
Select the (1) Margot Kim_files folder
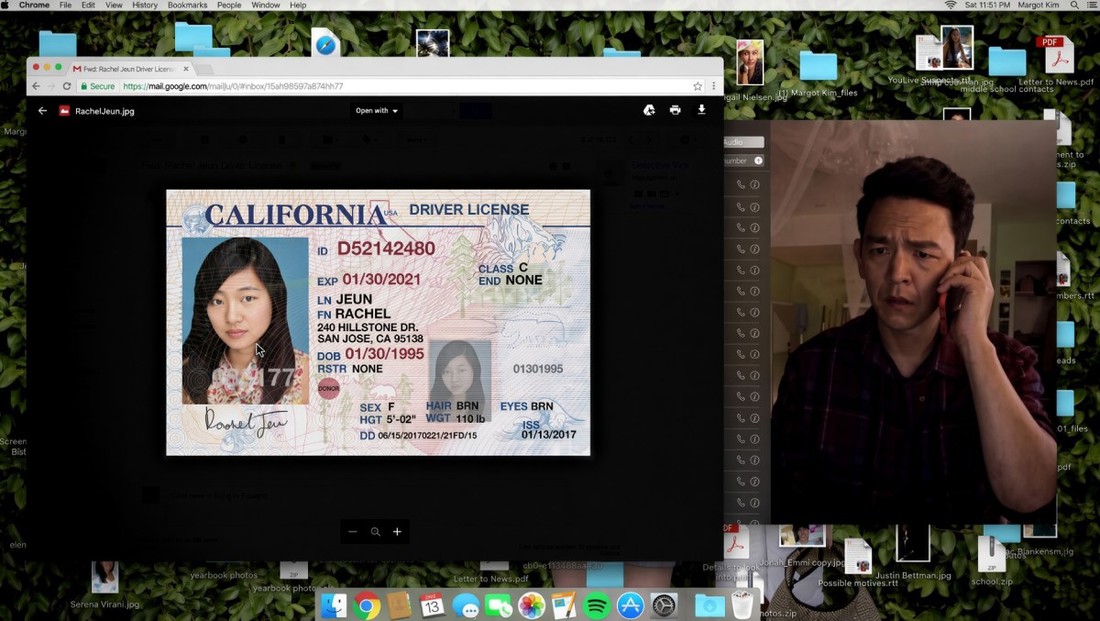818,67
